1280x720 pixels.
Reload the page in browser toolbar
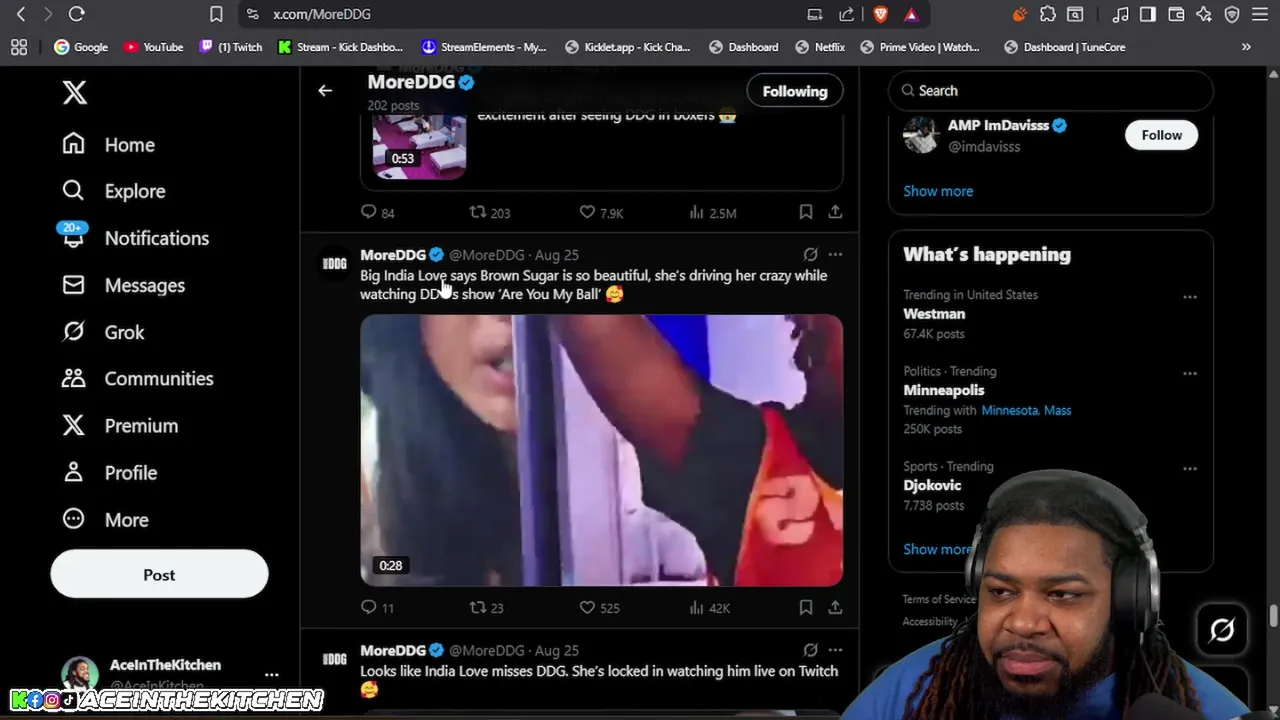77,14
